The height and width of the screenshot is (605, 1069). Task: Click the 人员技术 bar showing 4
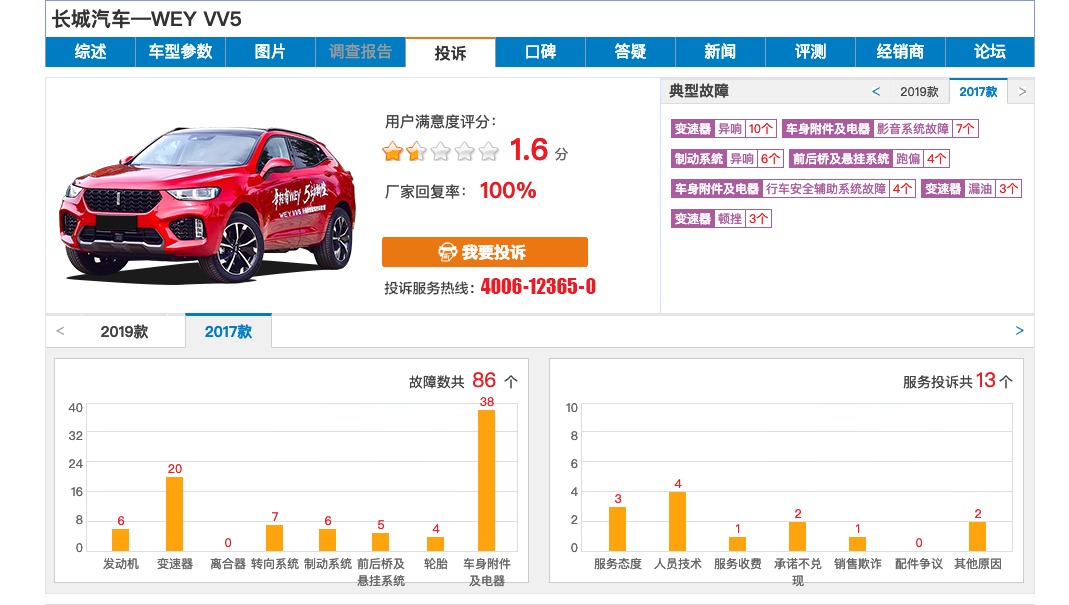678,521
